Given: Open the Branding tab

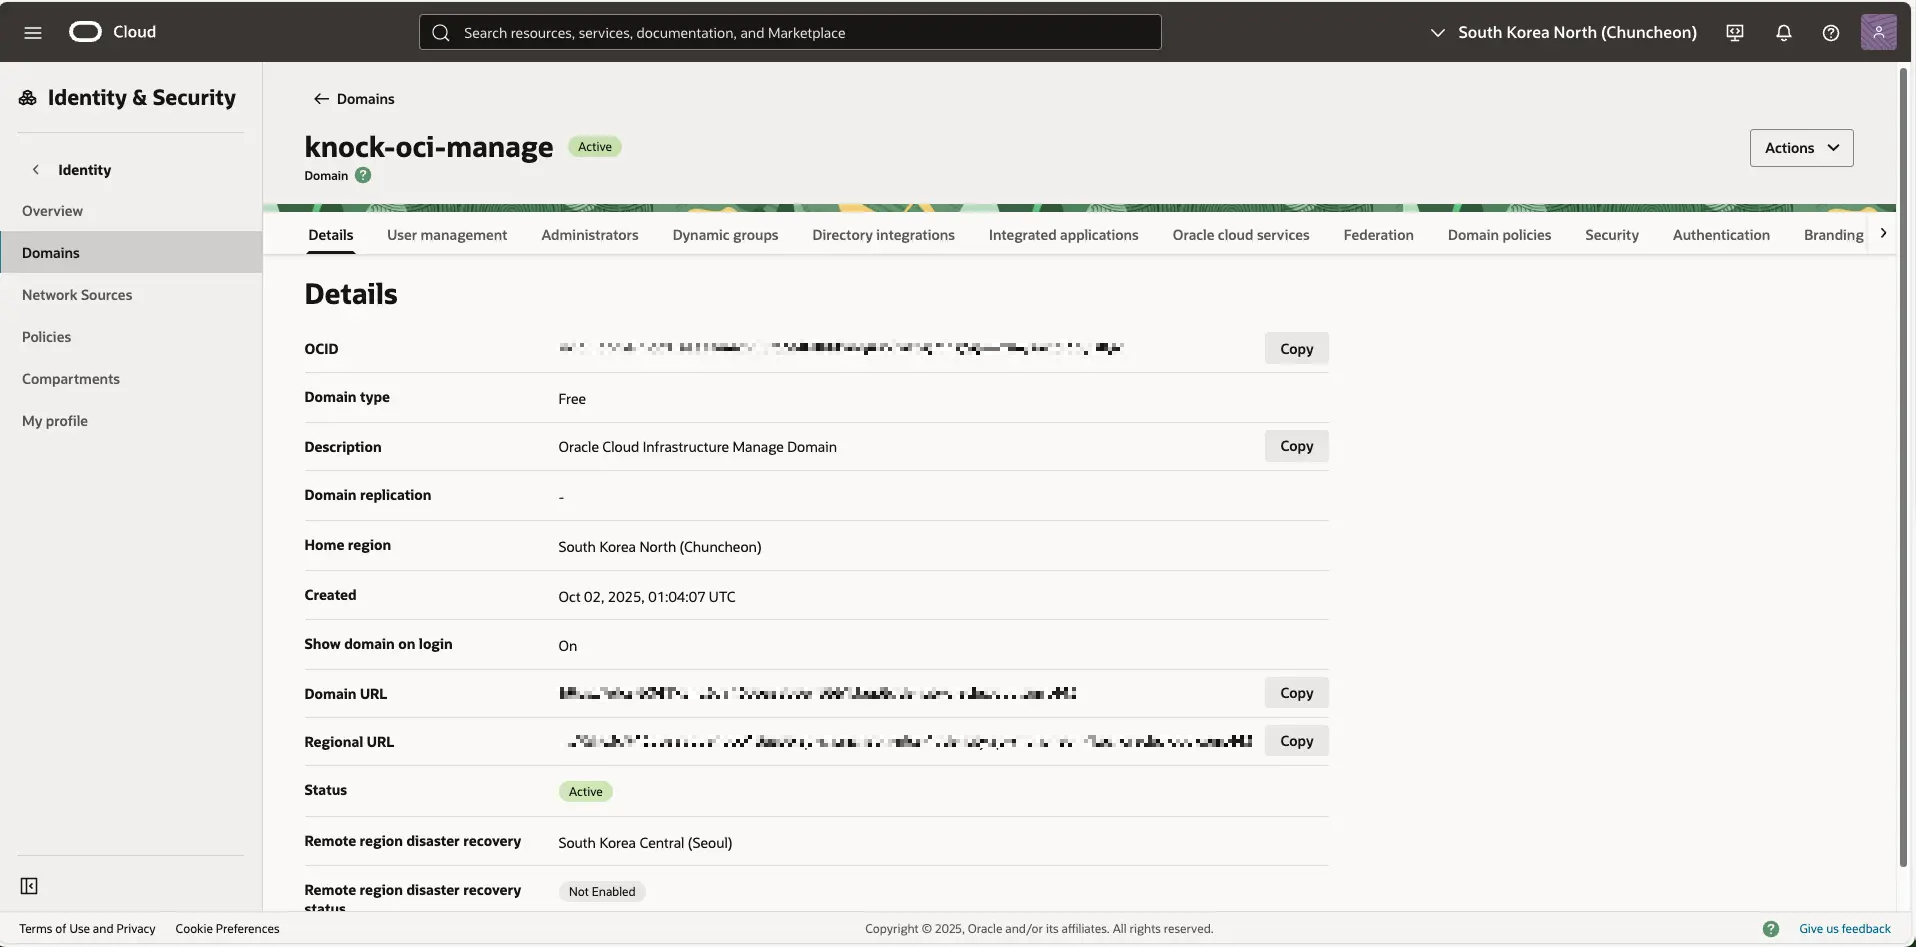Looking at the screenshot, I should click(x=1833, y=235).
